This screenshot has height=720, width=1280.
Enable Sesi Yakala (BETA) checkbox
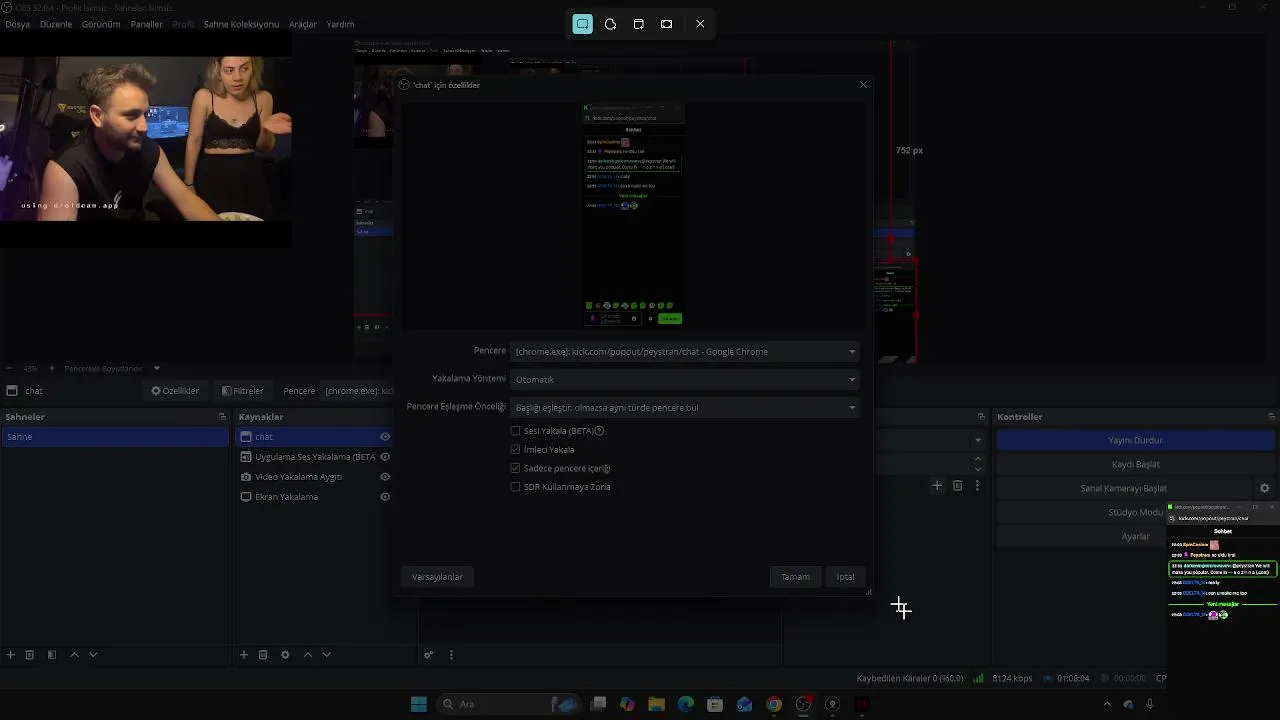tap(515, 431)
